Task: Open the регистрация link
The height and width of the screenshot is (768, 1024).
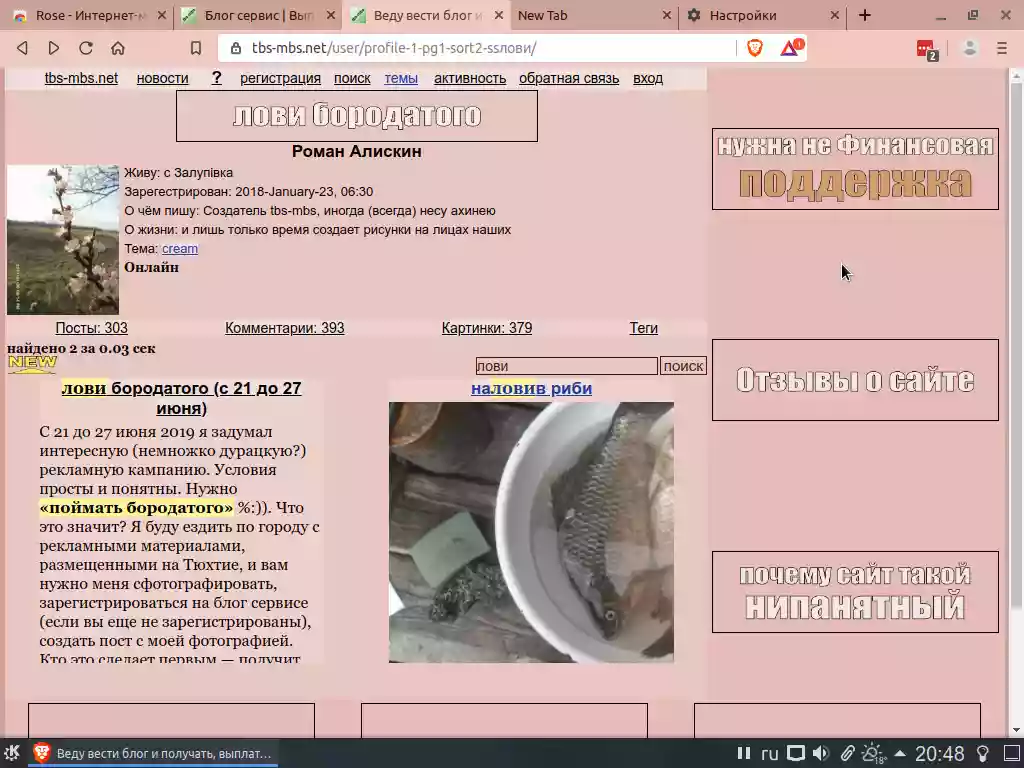Action: coord(280,78)
